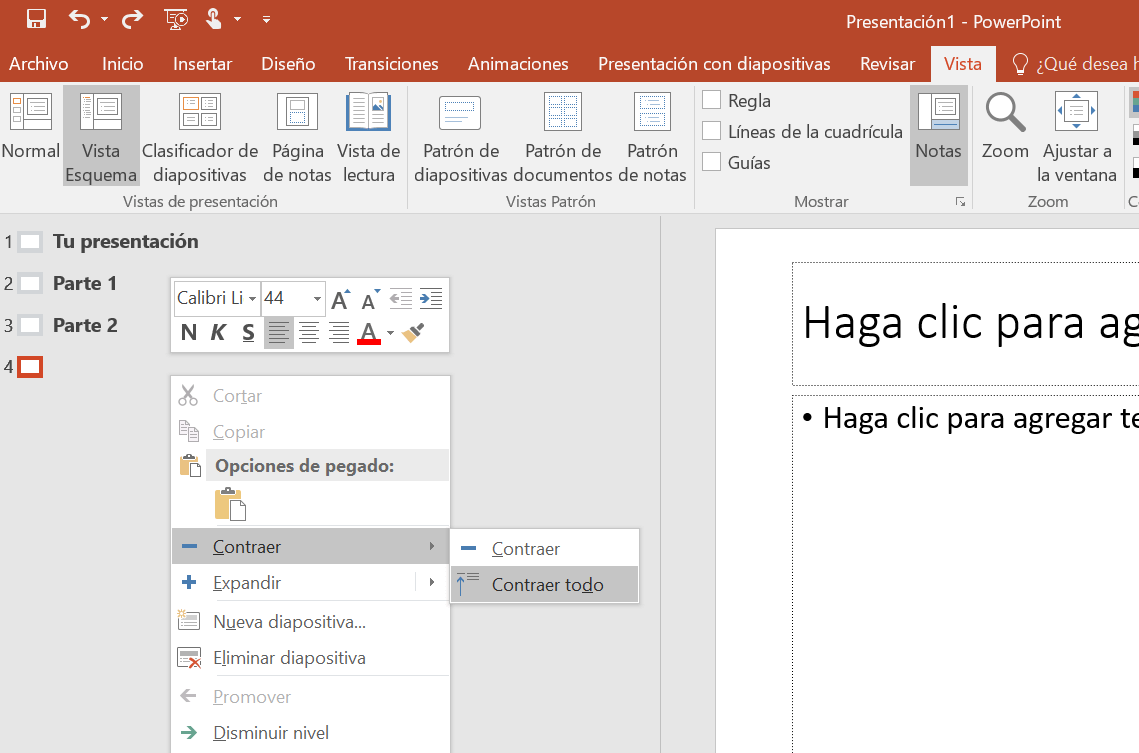
Task: Toggle bold (N) formatting
Action: [x=189, y=333]
